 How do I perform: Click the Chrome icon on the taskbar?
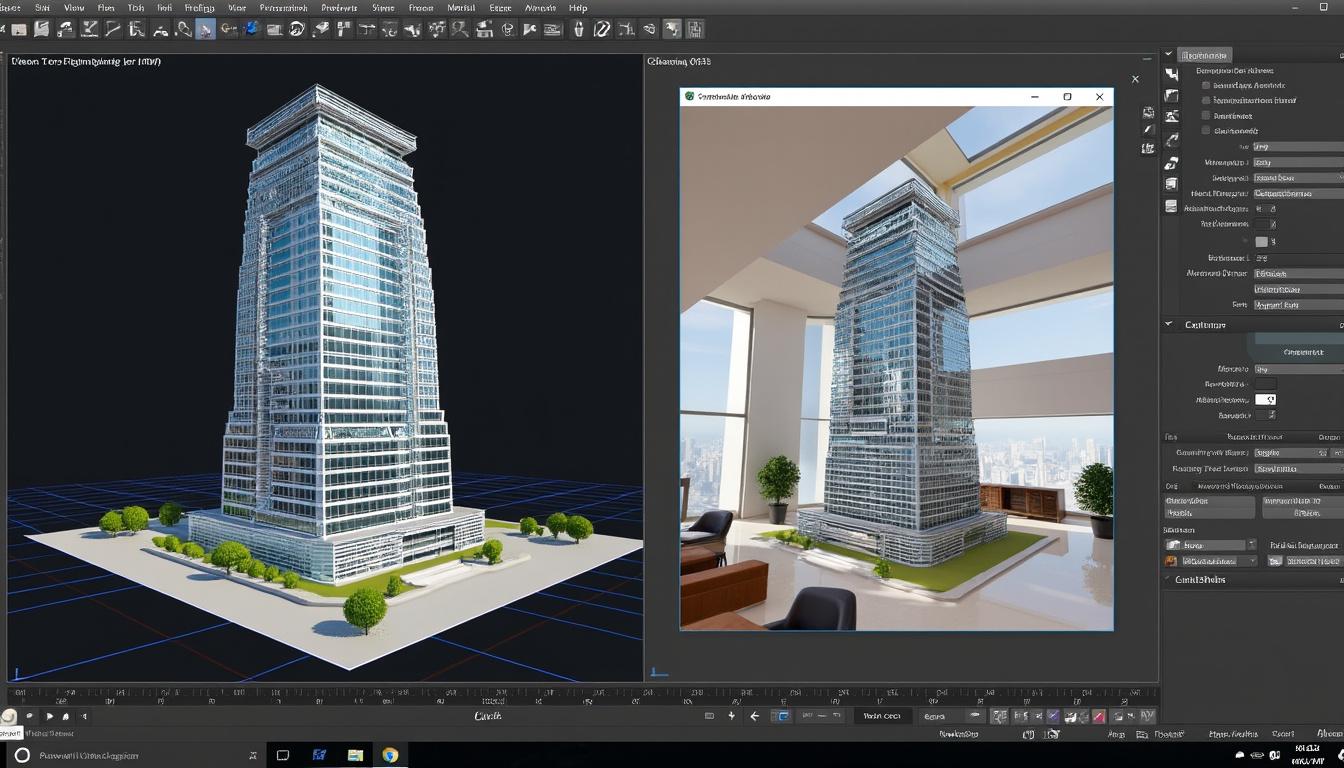pos(389,755)
